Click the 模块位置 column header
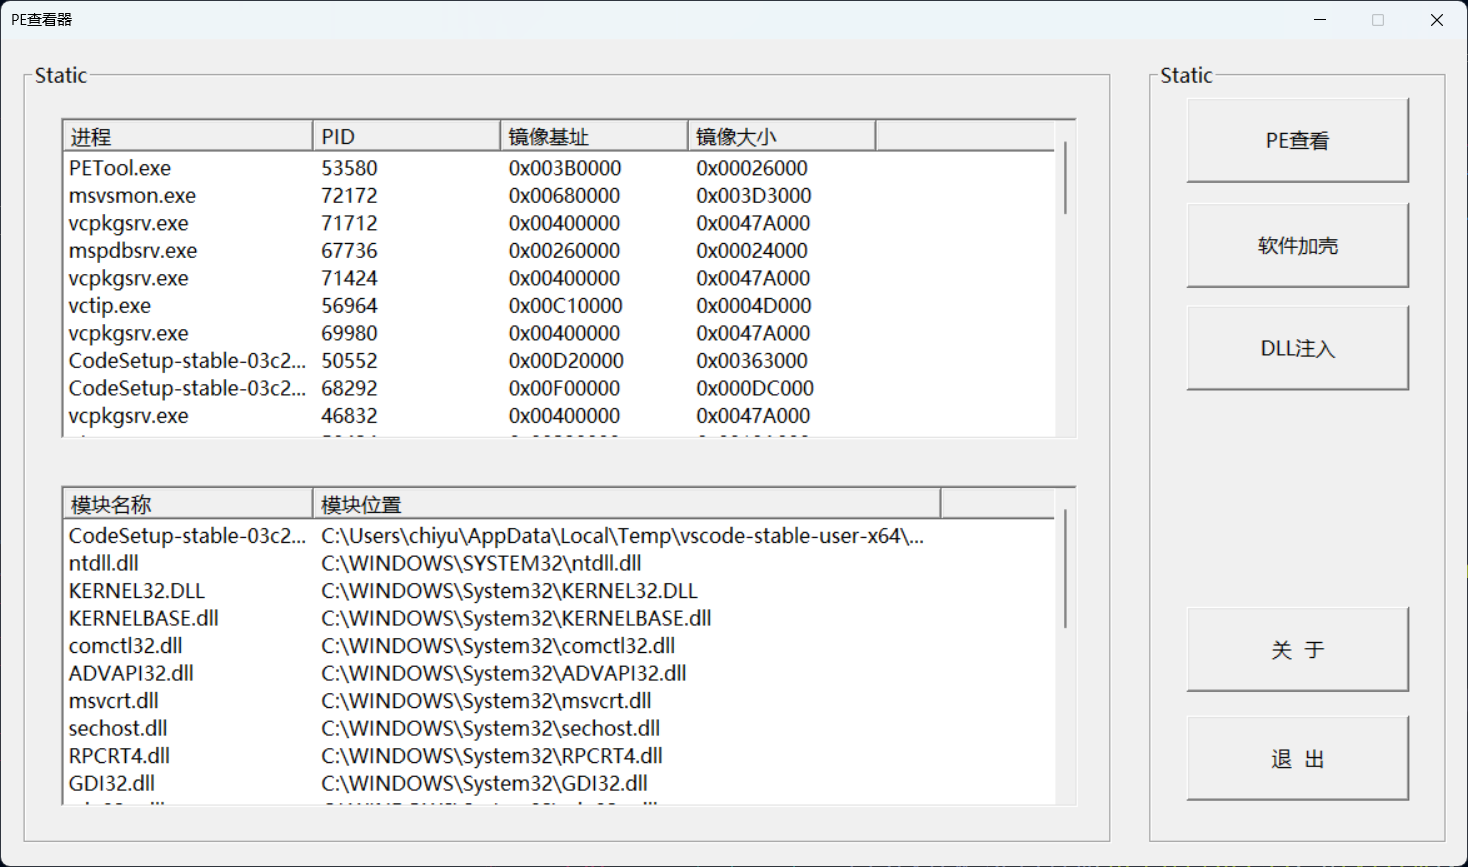The width and height of the screenshot is (1468, 867). point(626,505)
